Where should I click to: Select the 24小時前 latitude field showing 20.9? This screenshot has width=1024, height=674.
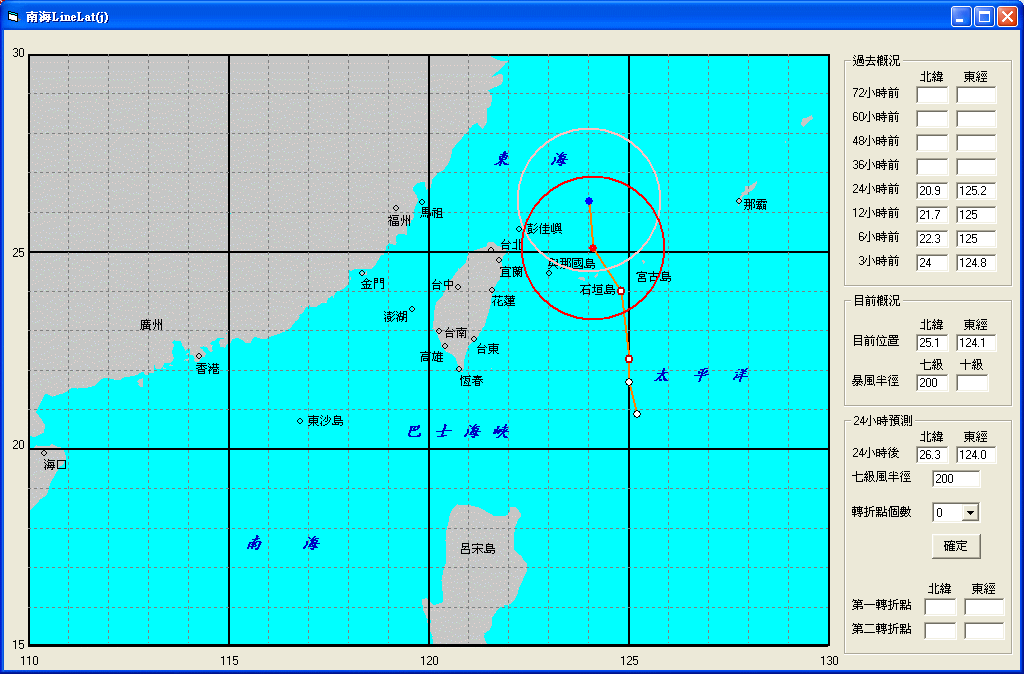click(932, 191)
